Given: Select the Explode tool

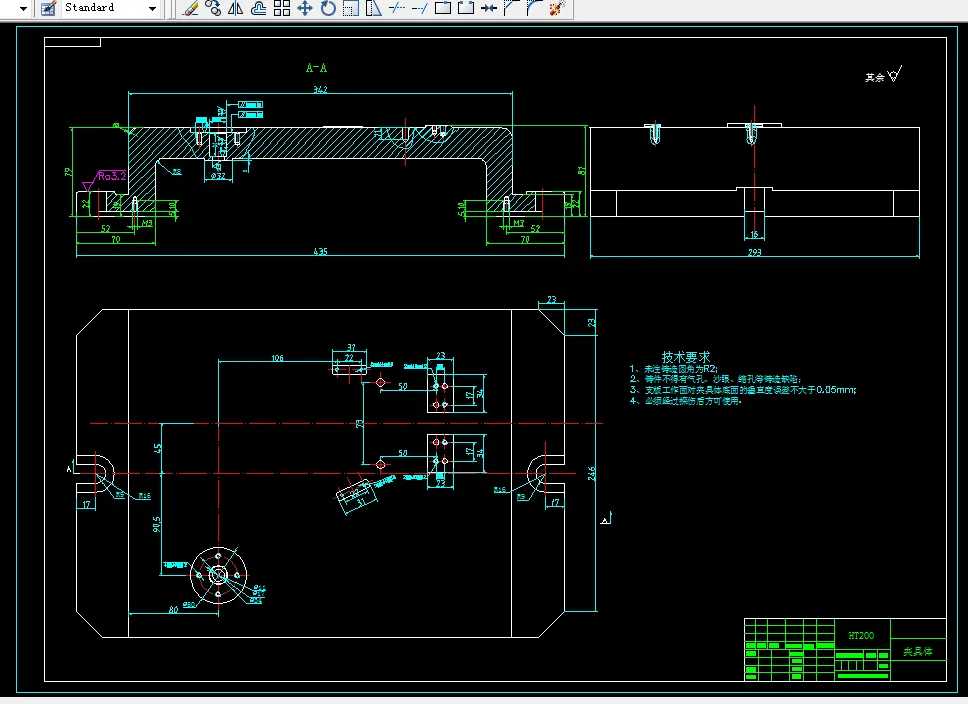Looking at the screenshot, I should 557,8.
